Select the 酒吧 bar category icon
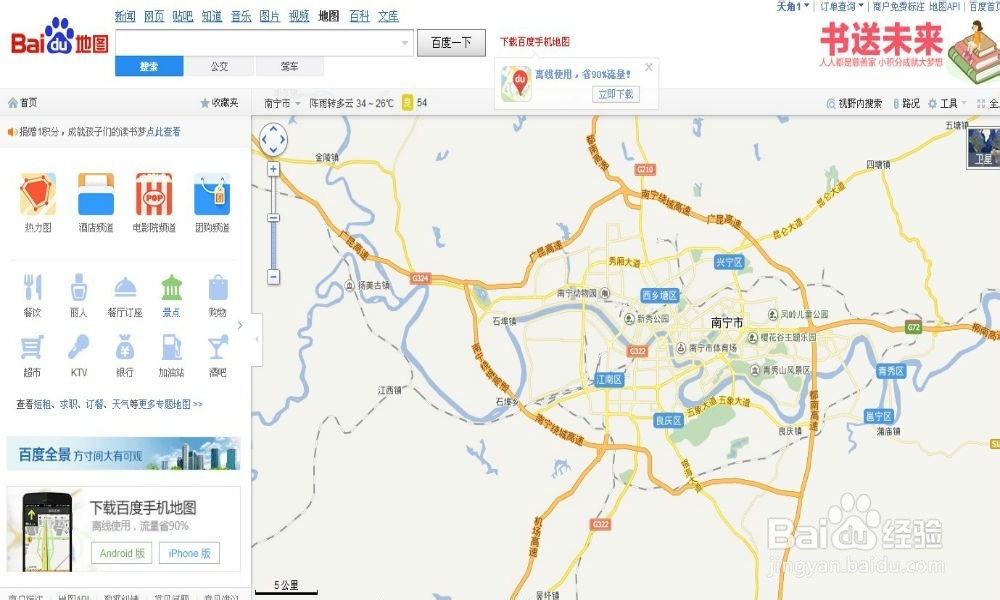This screenshot has width=1000, height=600. click(218, 348)
